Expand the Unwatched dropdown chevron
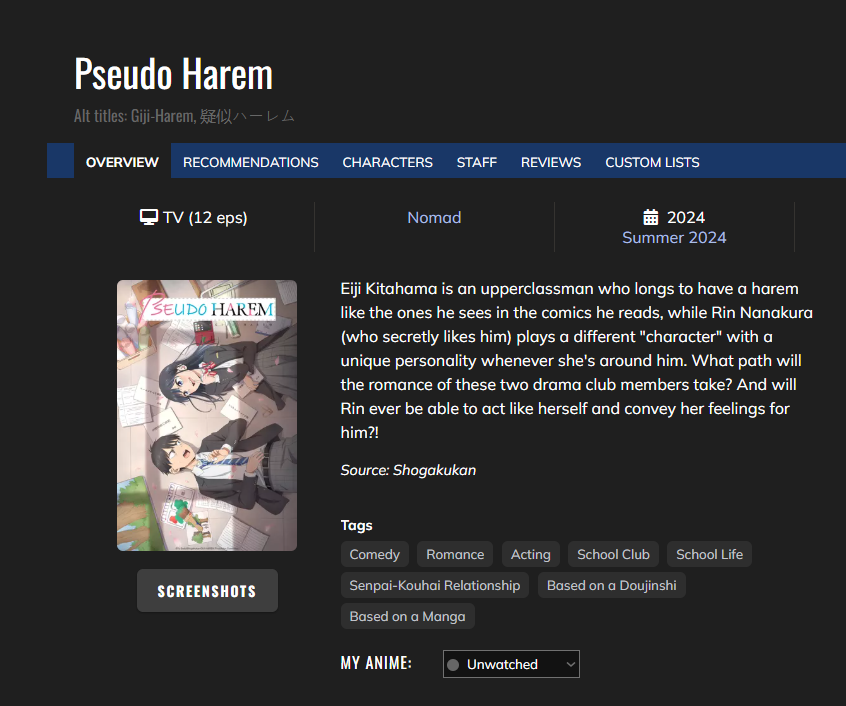The height and width of the screenshot is (706, 846). [x=570, y=664]
